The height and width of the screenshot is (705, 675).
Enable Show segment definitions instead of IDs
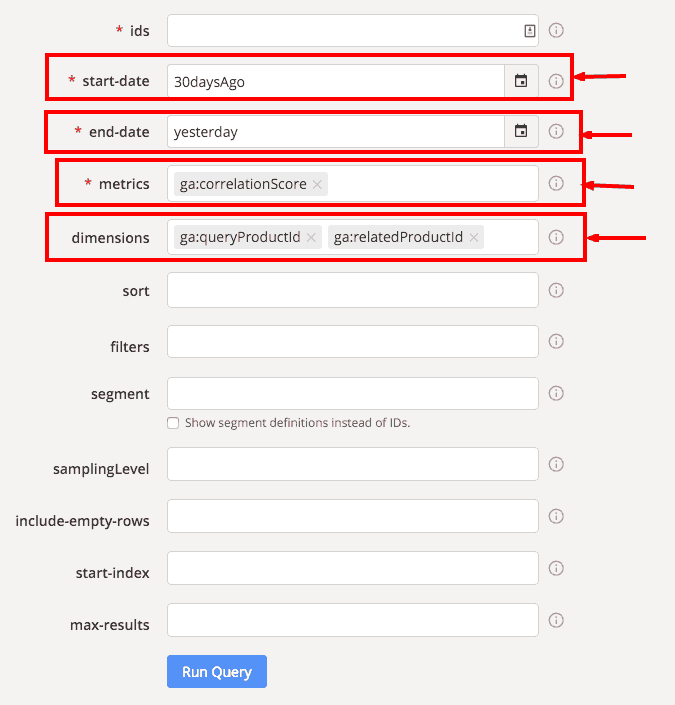coord(173,423)
